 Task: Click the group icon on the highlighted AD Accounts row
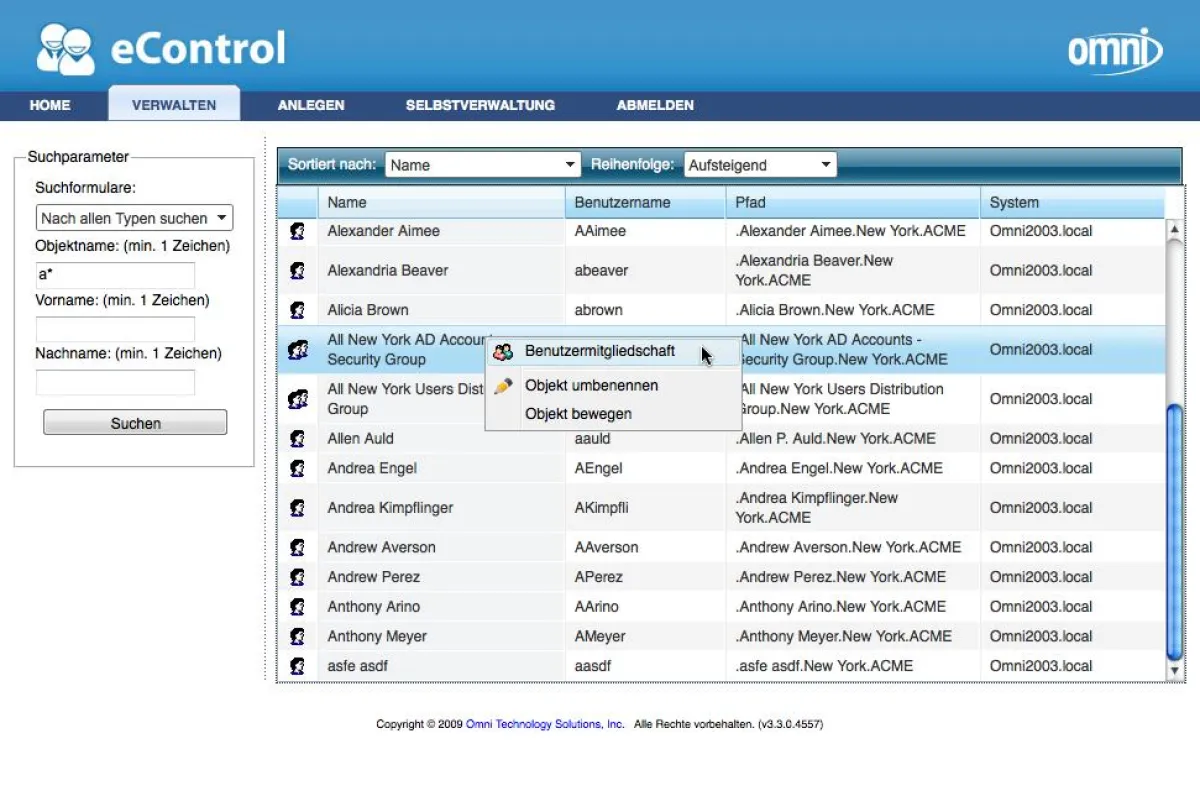click(296, 349)
